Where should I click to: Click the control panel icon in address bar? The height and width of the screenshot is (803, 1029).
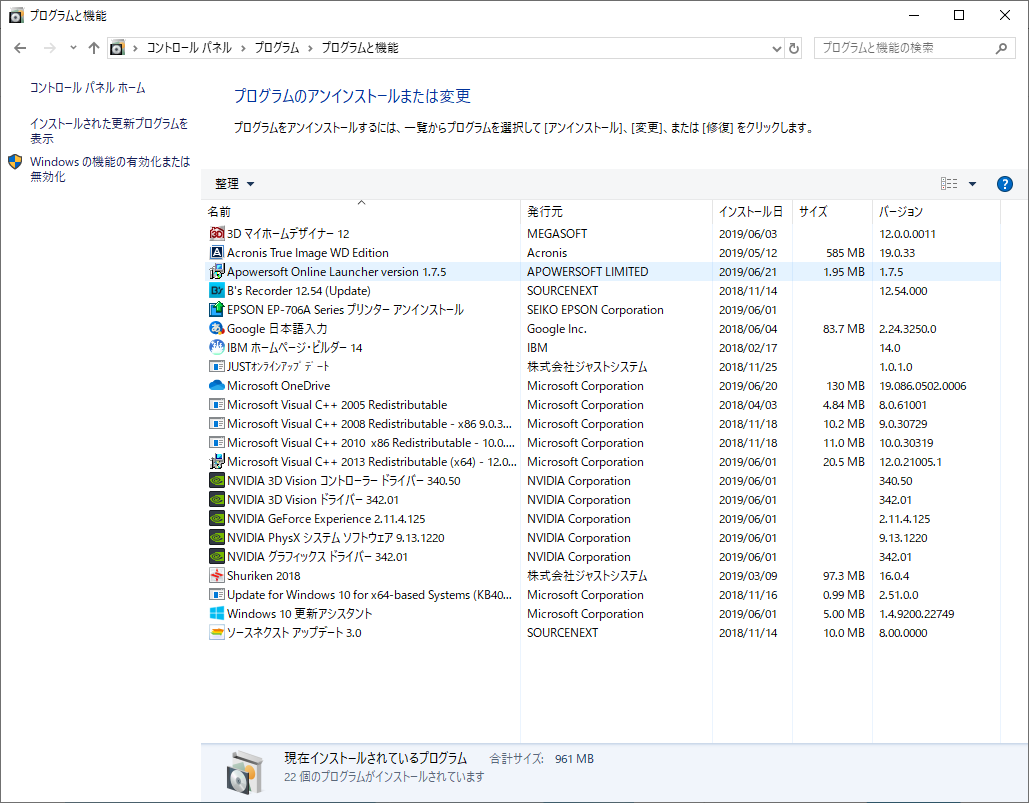click(x=117, y=48)
